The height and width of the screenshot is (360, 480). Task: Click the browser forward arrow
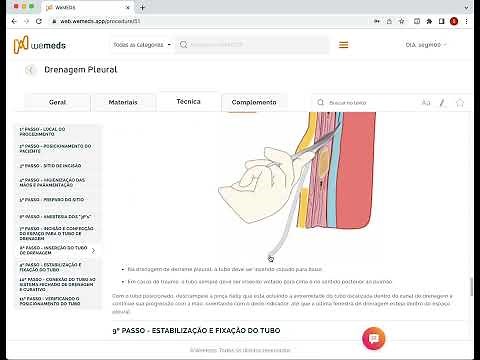(x=26, y=21)
